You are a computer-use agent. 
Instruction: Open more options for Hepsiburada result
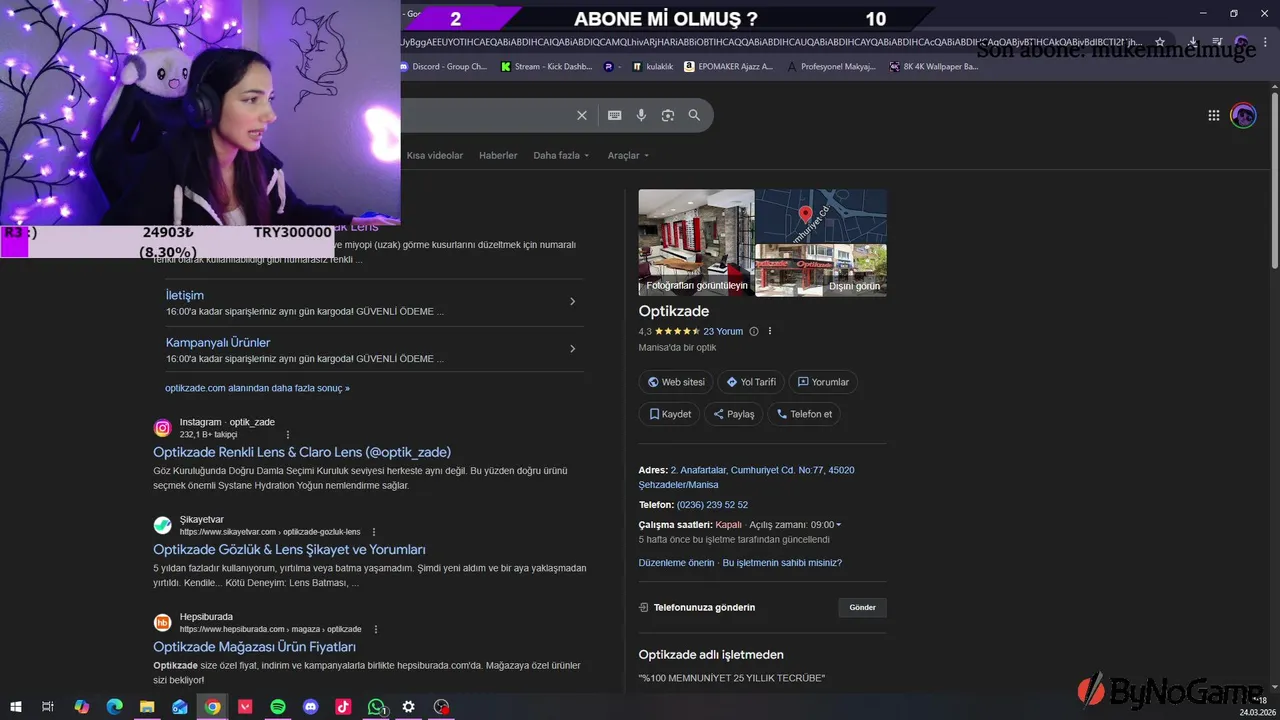376,629
